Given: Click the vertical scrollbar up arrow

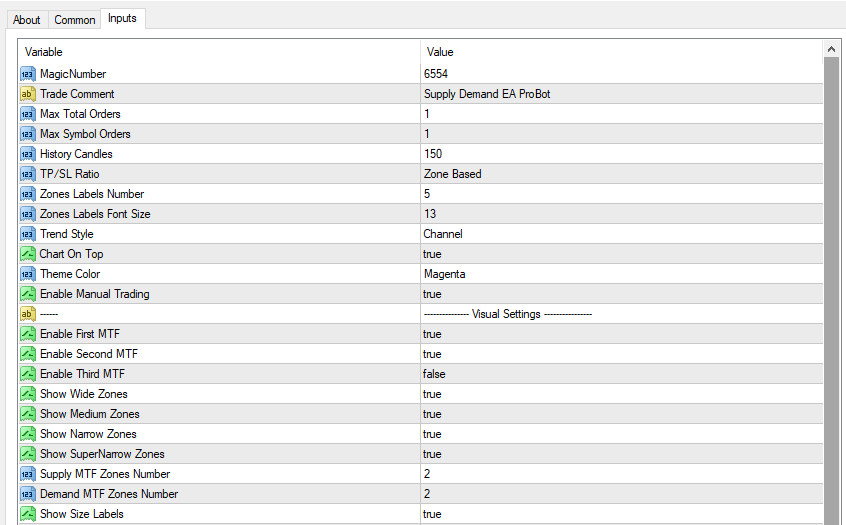Looking at the screenshot, I should [831, 48].
